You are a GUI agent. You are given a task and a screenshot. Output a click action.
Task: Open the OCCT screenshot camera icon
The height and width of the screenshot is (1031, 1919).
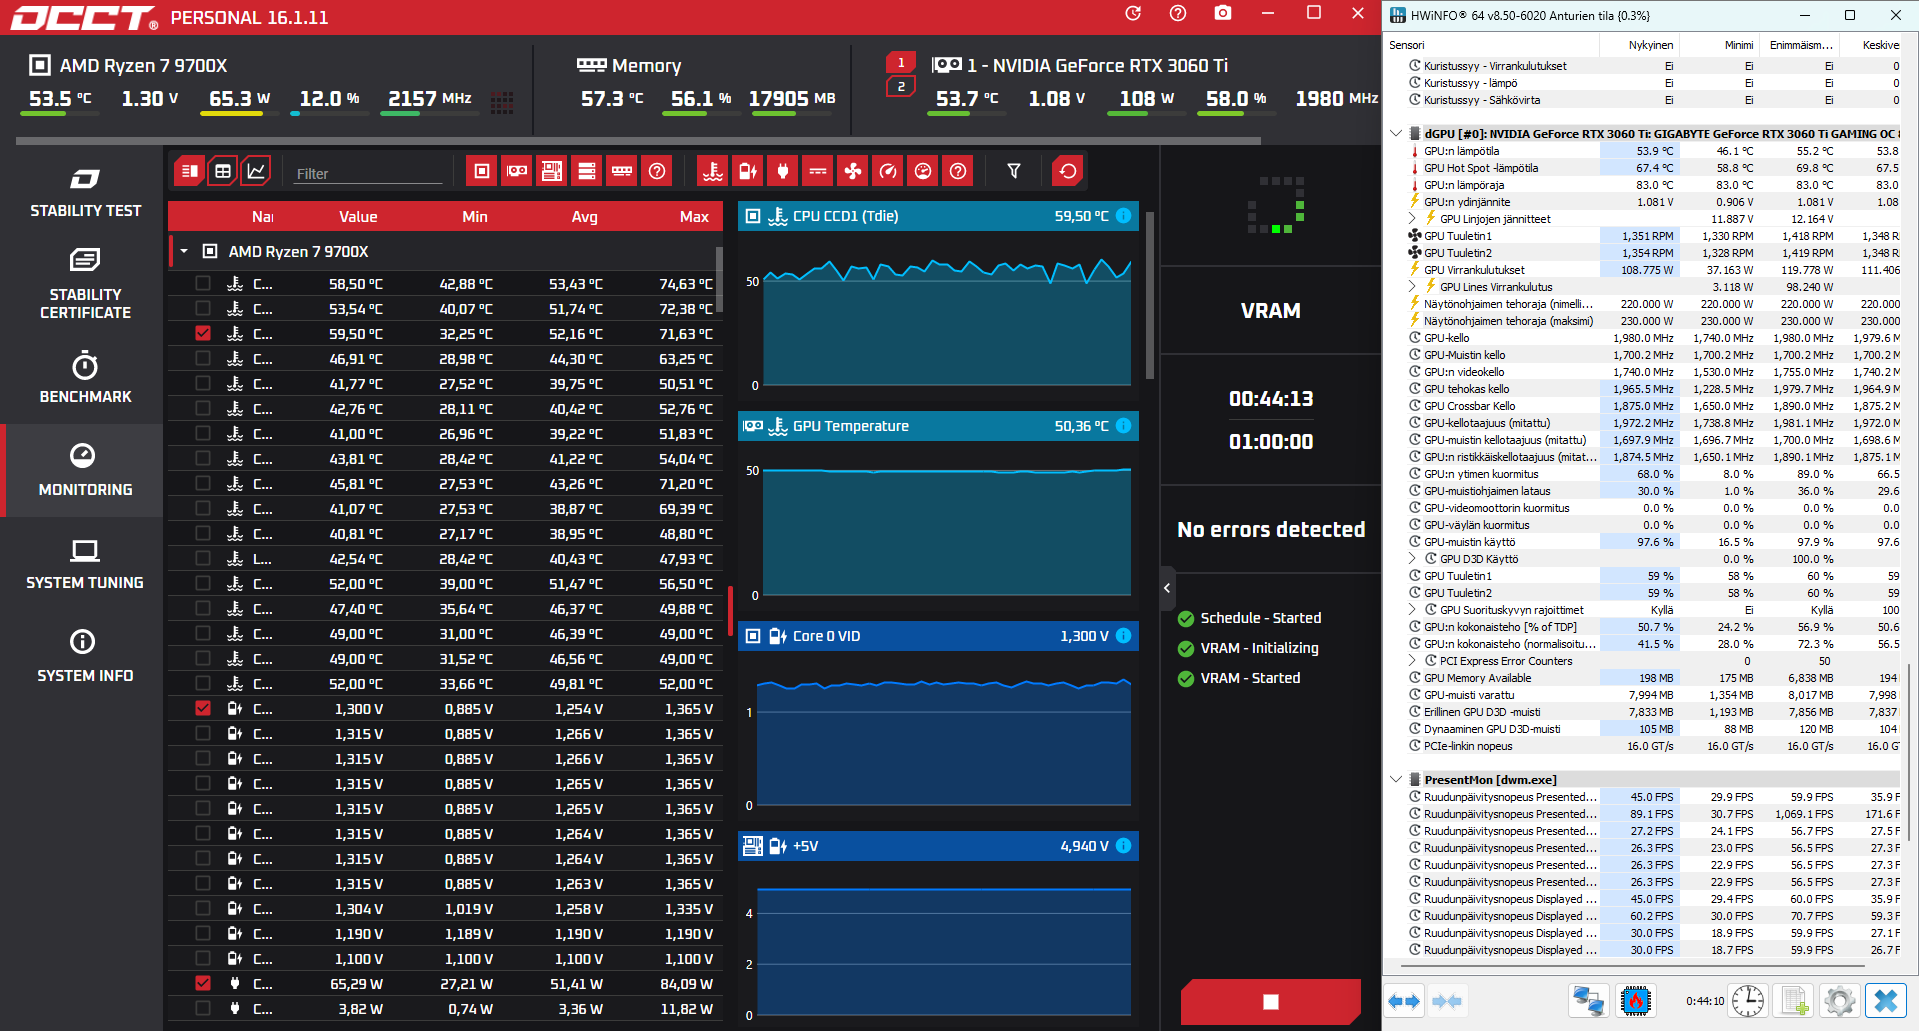tap(1222, 14)
